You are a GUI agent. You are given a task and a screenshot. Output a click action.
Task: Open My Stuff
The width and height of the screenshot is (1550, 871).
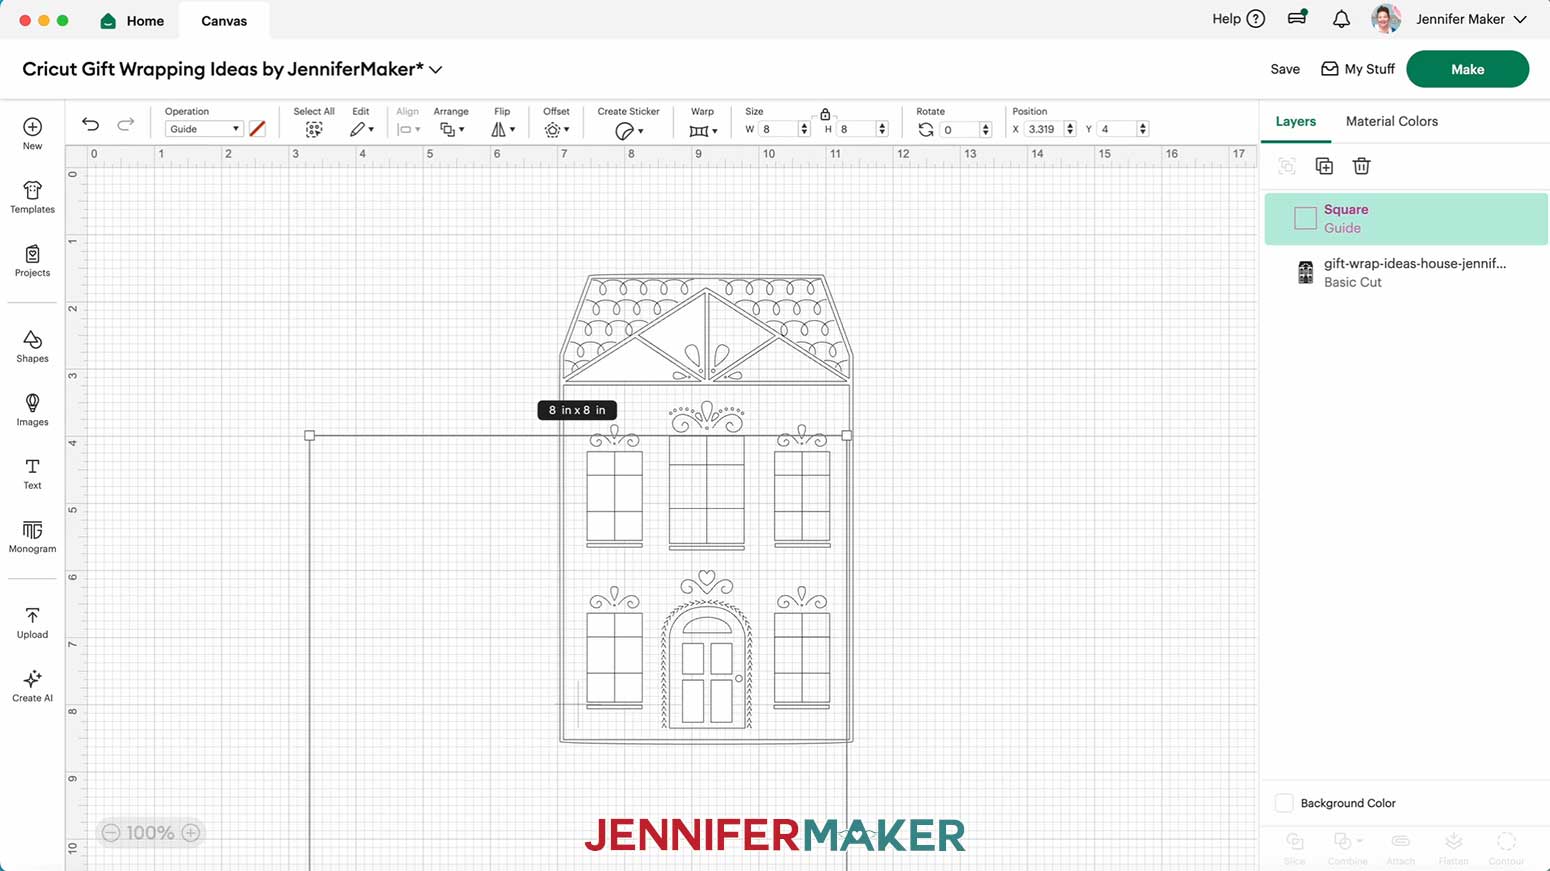[x=1358, y=69]
